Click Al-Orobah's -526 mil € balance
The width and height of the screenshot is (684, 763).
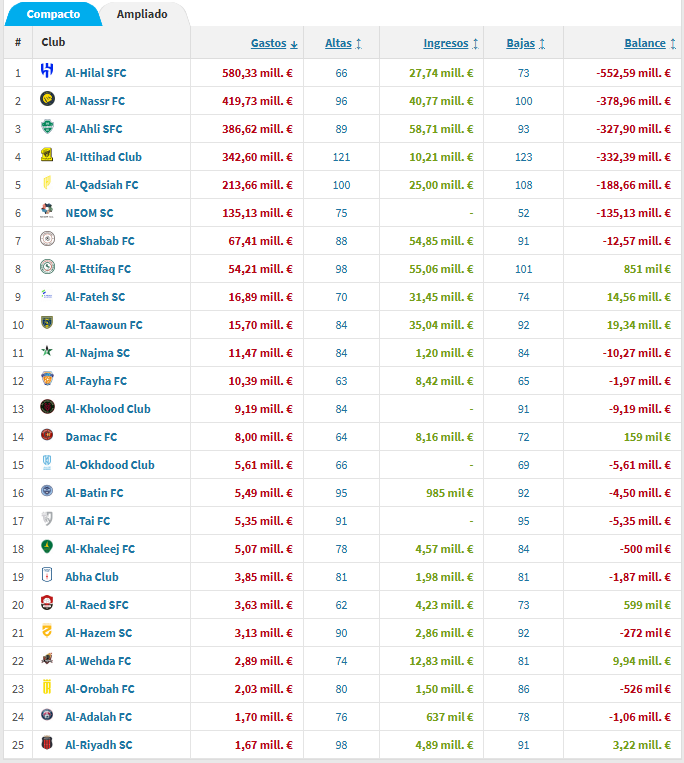(646, 689)
